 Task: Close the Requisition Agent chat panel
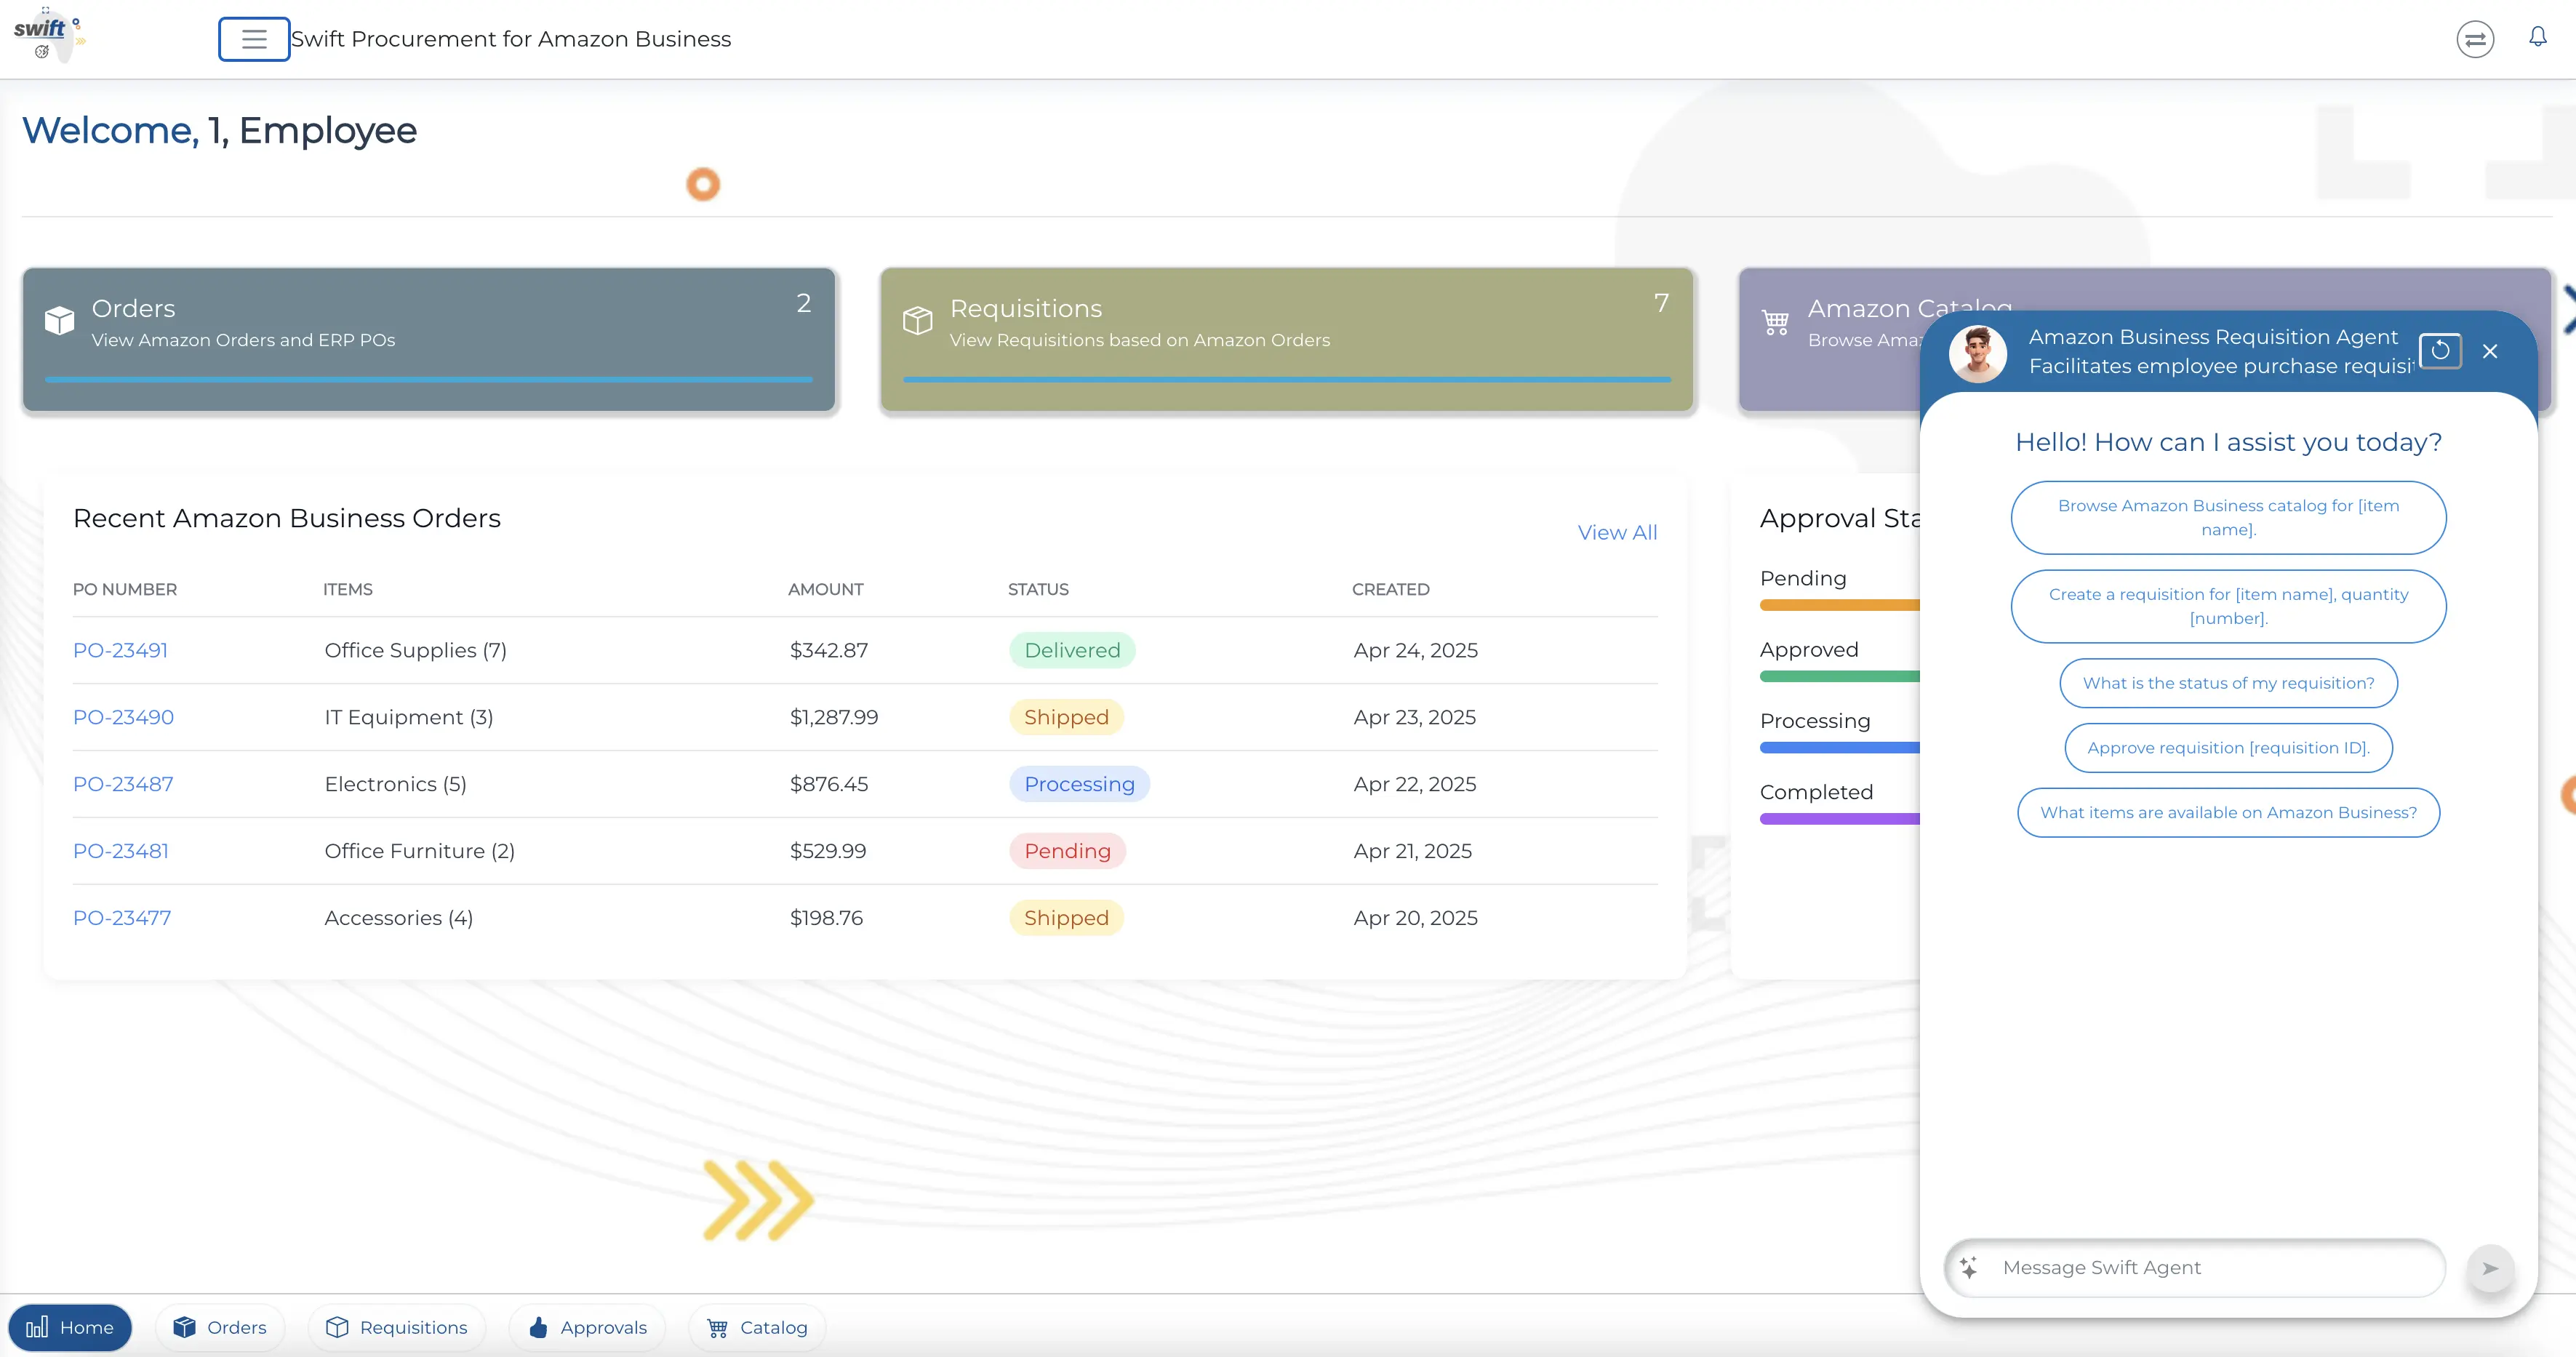pyautogui.click(x=2490, y=351)
